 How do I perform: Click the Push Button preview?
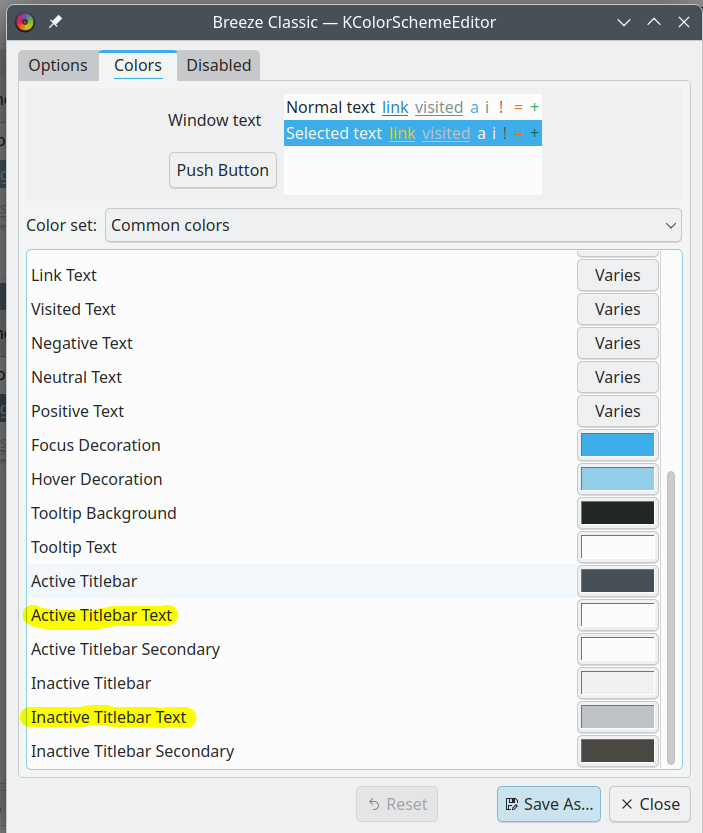[223, 170]
